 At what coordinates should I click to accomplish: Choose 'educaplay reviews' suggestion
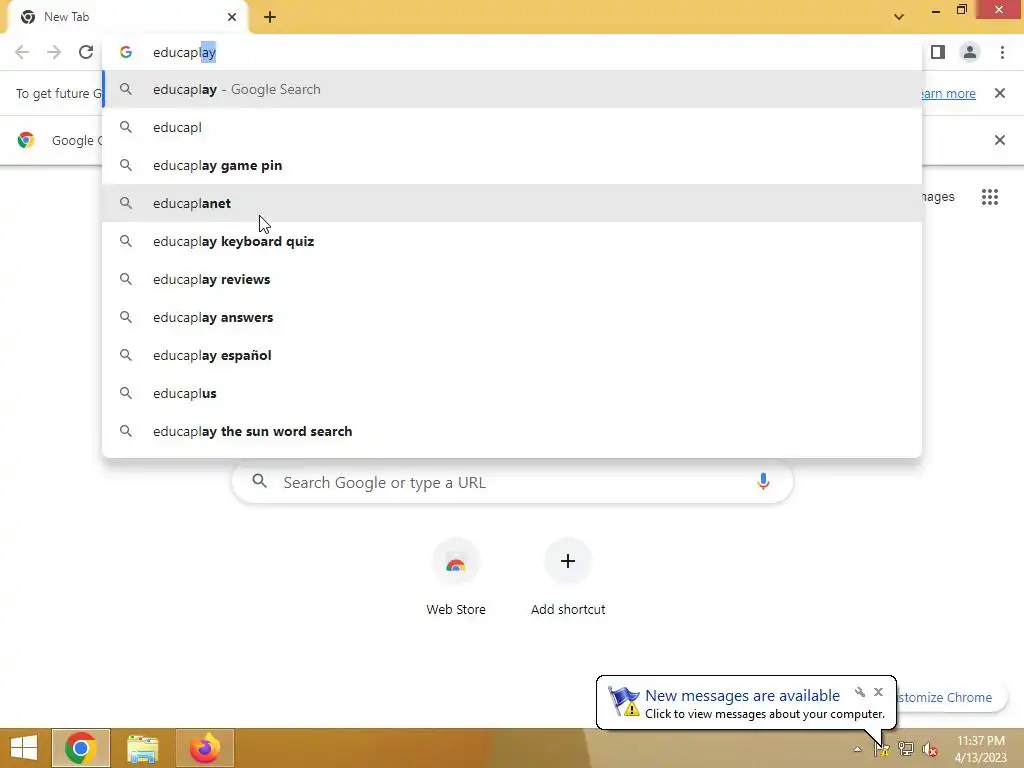tap(512, 279)
